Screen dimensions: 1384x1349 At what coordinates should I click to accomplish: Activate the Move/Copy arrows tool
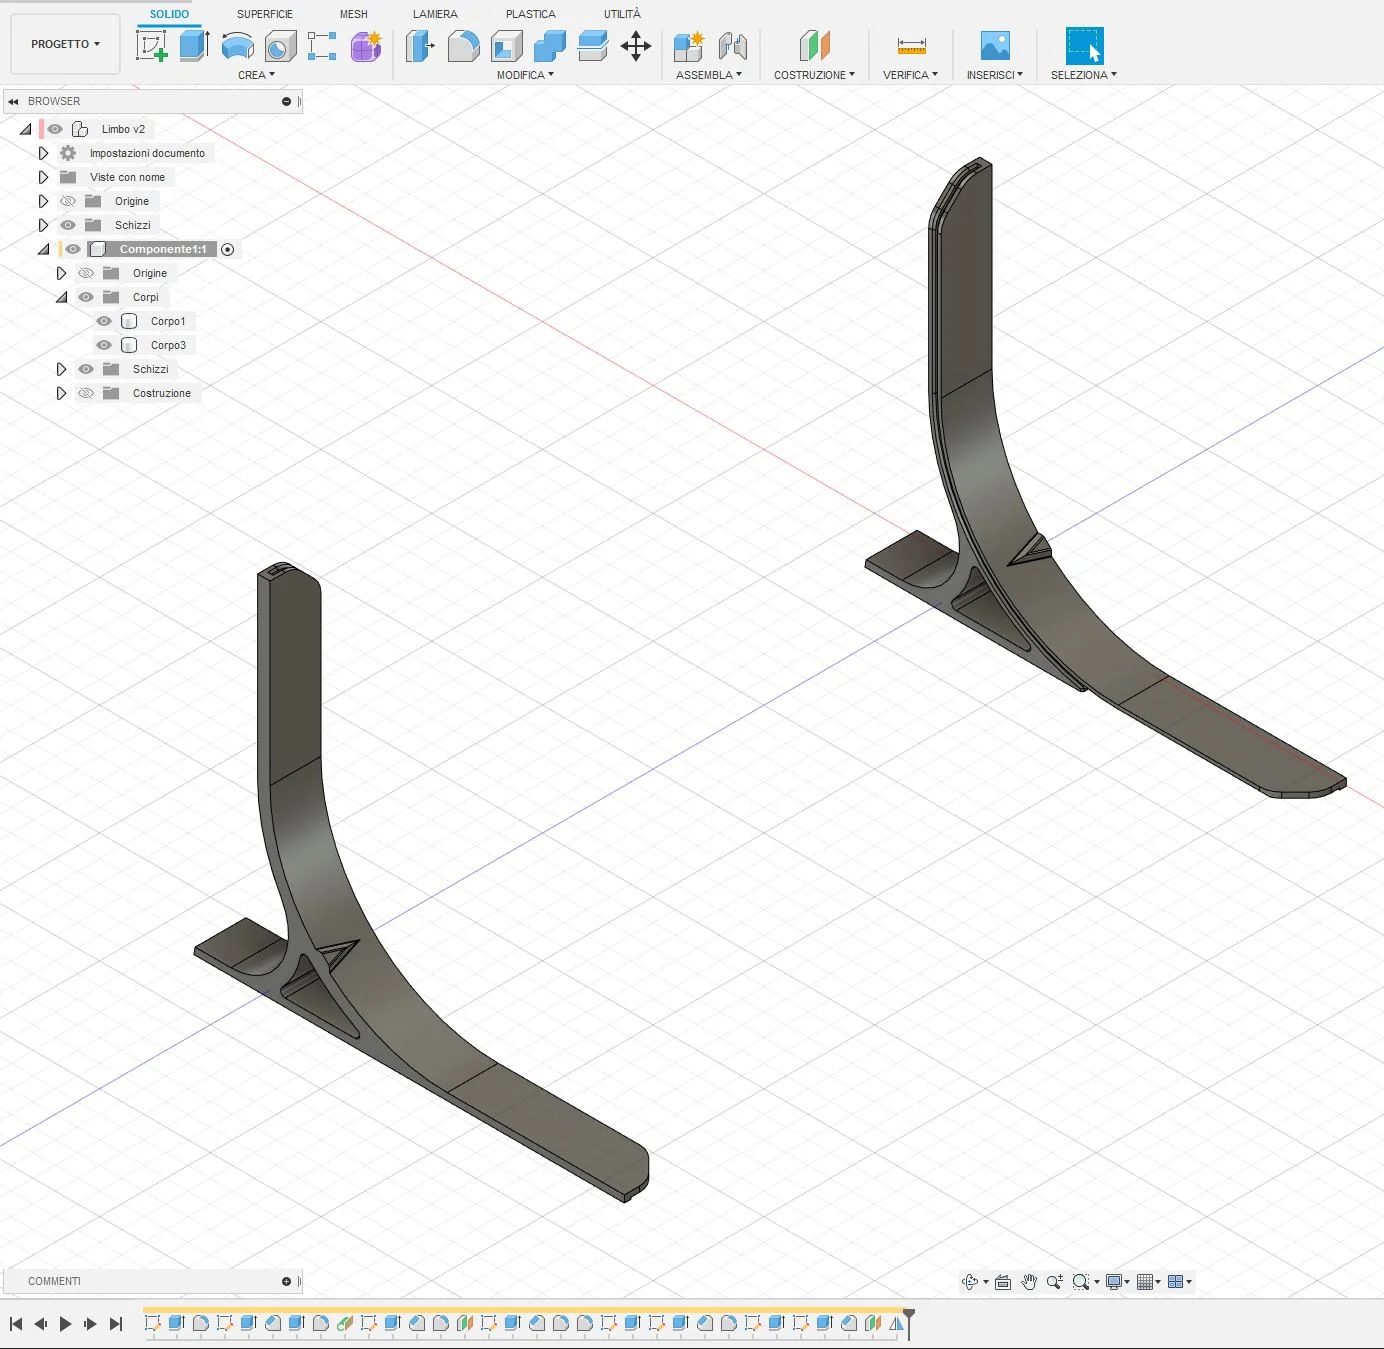point(636,46)
